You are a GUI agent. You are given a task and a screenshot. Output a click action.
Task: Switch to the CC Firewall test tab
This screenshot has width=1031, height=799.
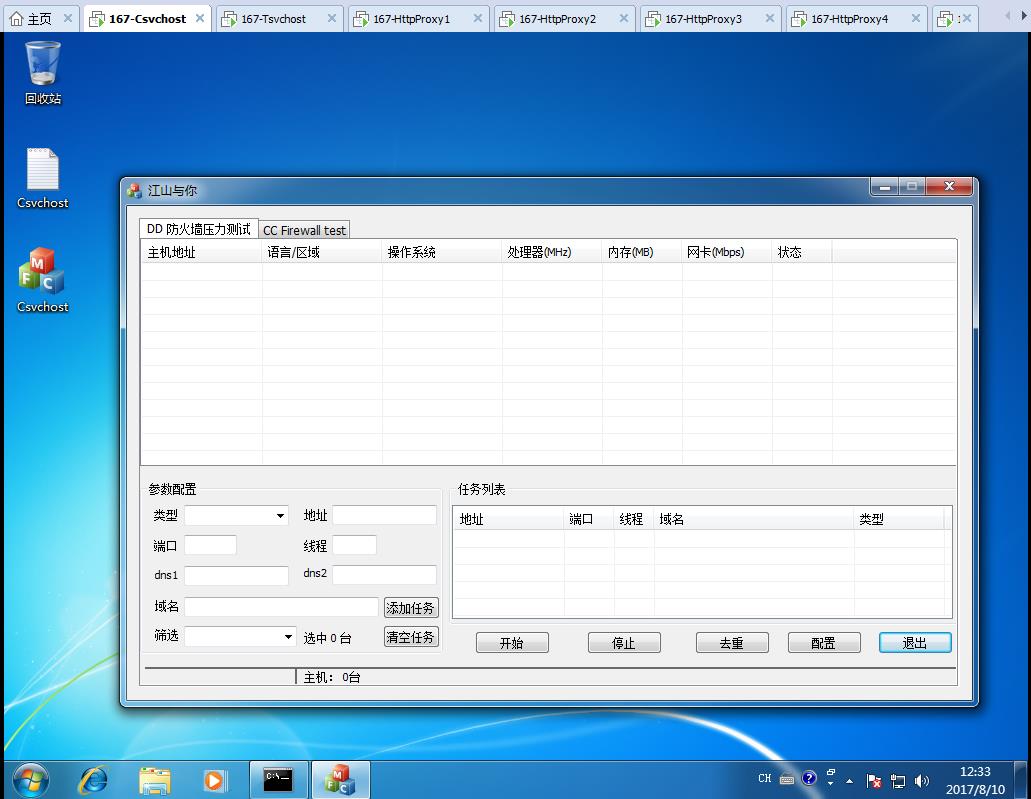[304, 230]
